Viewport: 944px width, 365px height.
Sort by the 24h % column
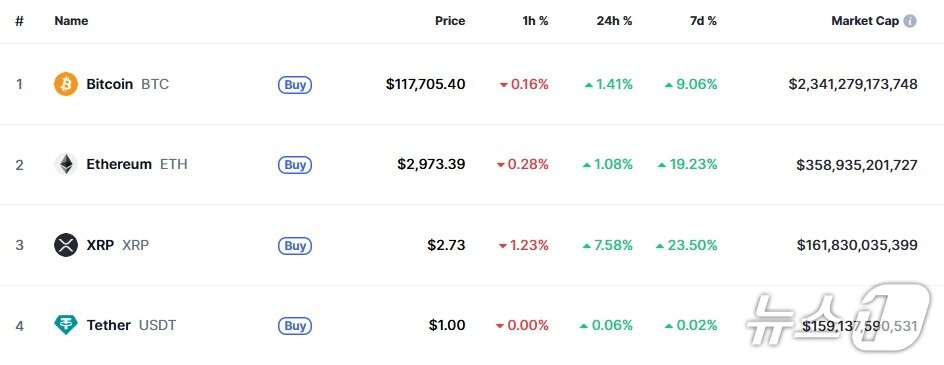click(615, 21)
